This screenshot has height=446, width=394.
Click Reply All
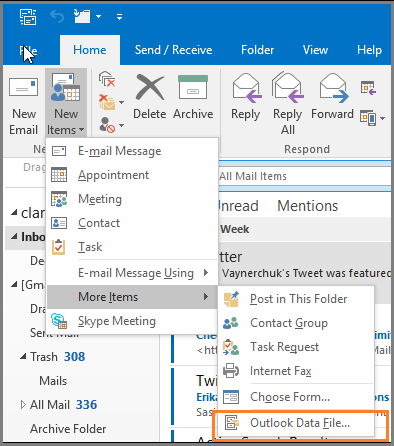288,104
